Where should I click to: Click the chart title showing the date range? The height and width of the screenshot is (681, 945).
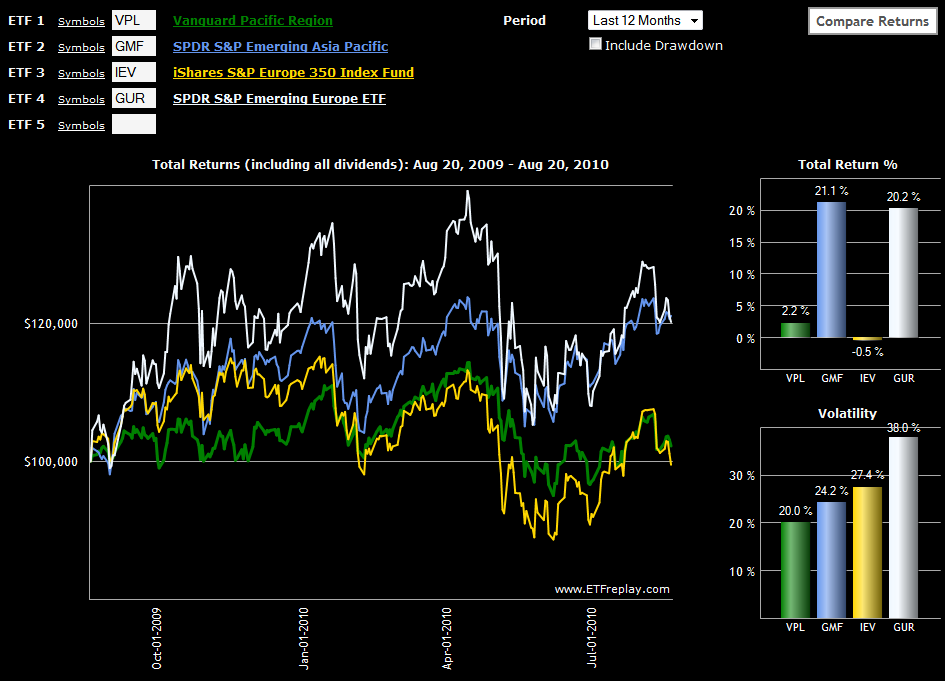coord(380,165)
